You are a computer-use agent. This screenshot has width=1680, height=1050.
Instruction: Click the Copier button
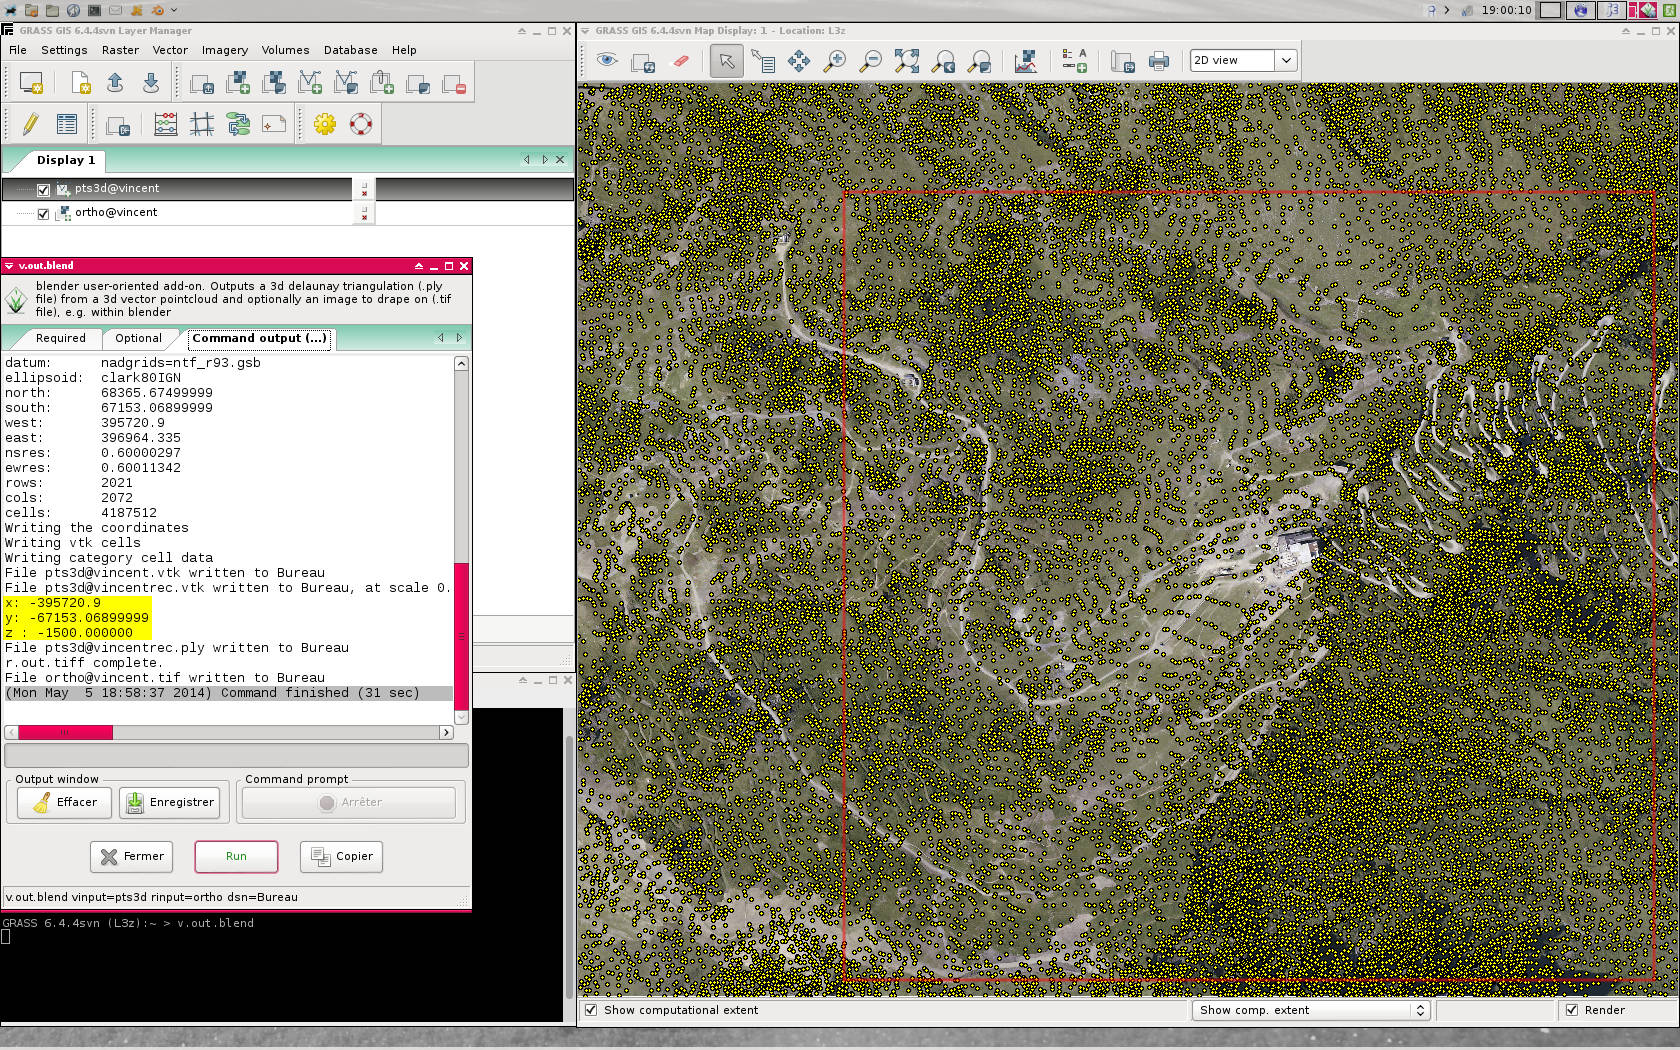(x=342, y=856)
